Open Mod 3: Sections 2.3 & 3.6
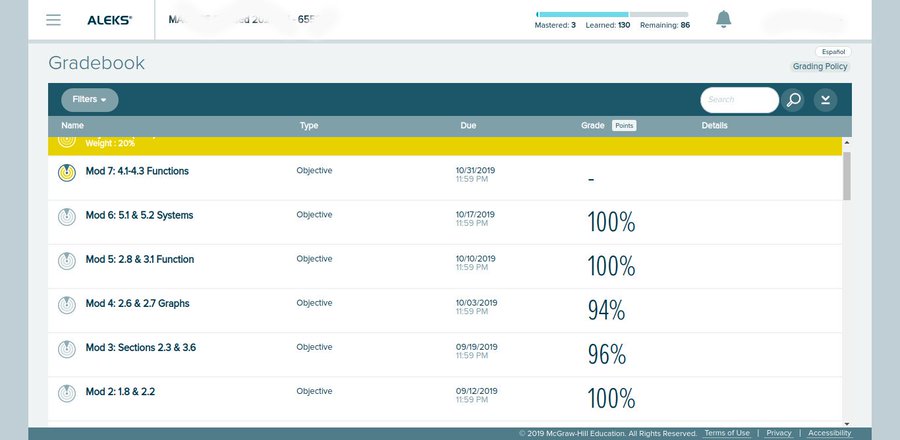 pyautogui.click(x=141, y=348)
